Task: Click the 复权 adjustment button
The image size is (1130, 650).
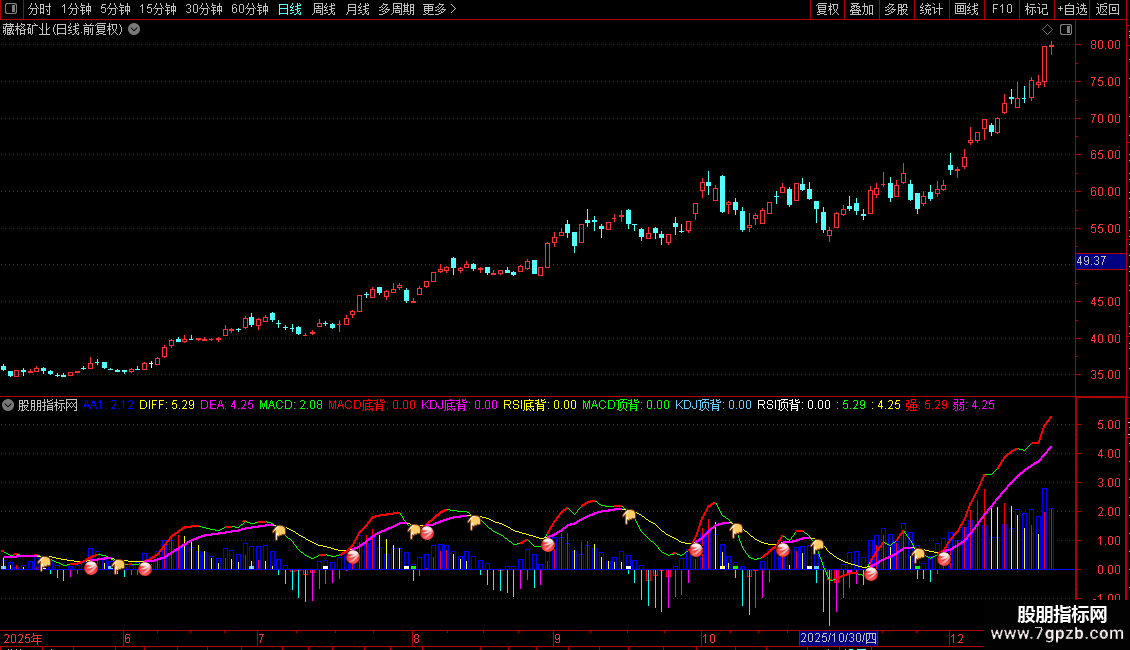Action: [x=827, y=9]
